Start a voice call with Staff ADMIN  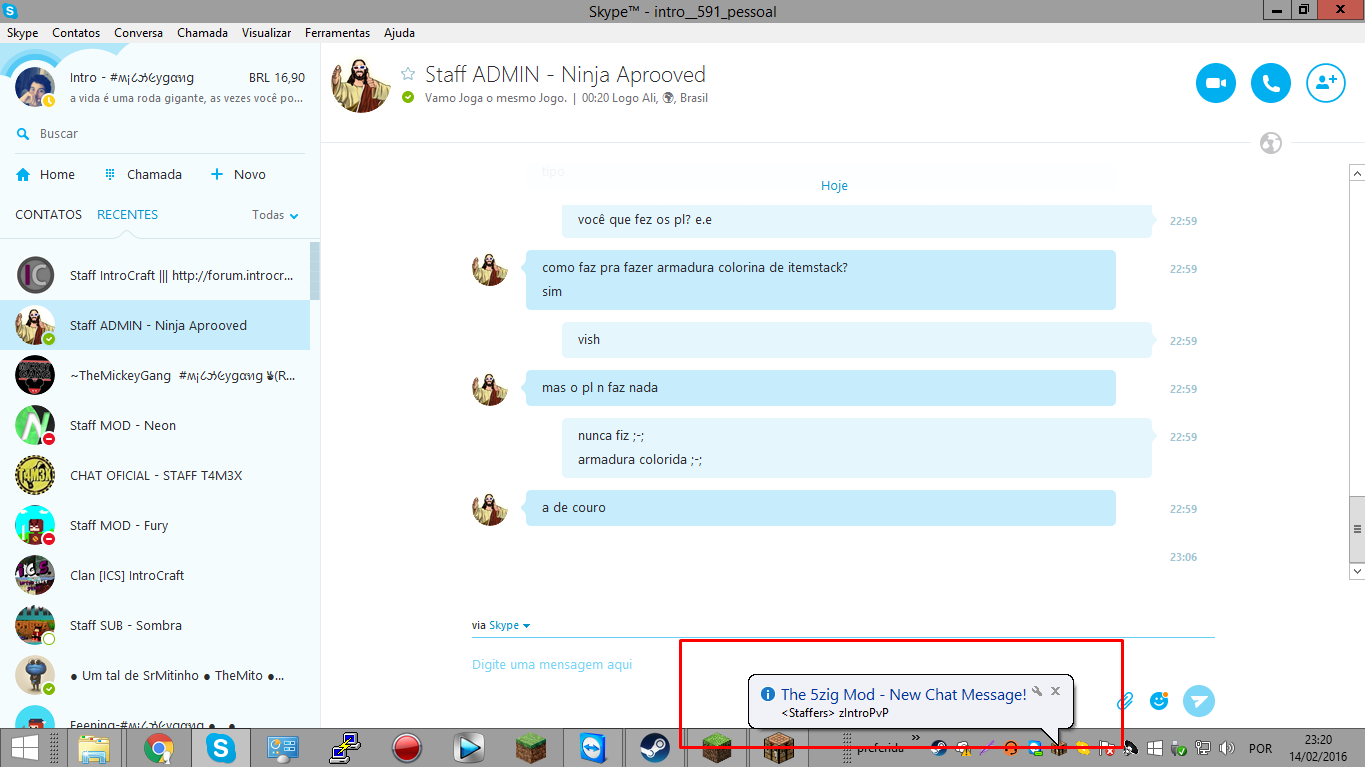[x=1271, y=83]
